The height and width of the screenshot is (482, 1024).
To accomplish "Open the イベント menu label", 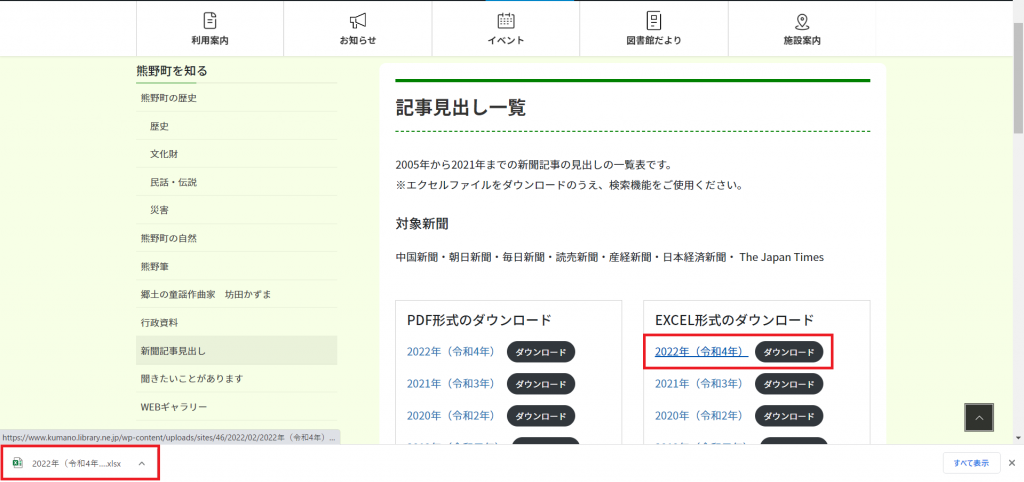I will (505, 40).
